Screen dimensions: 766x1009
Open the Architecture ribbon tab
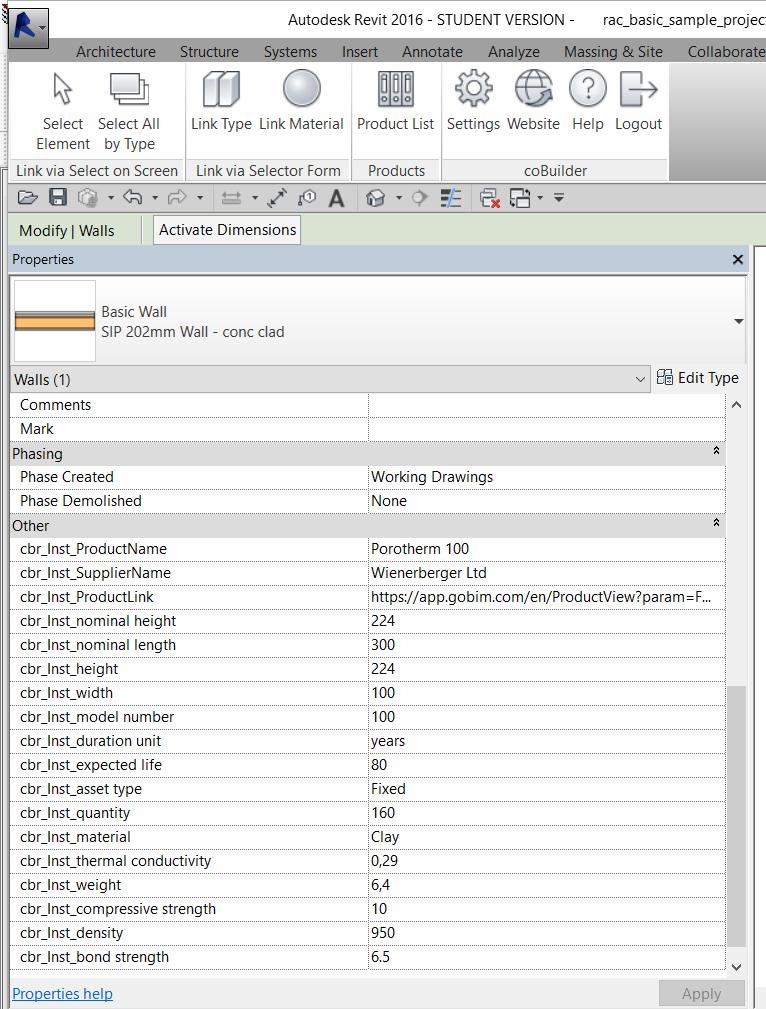(x=116, y=51)
